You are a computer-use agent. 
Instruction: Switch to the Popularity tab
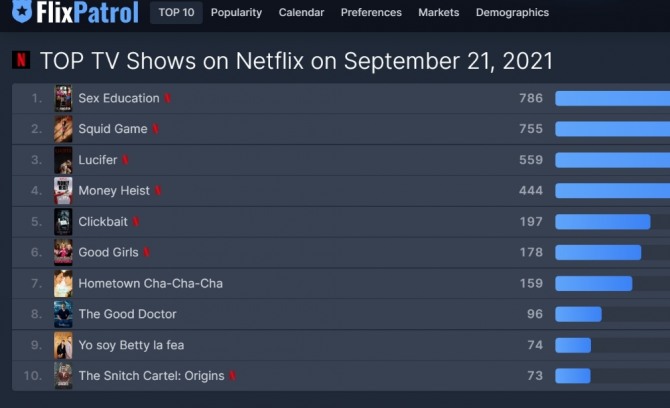[x=236, y=13]
